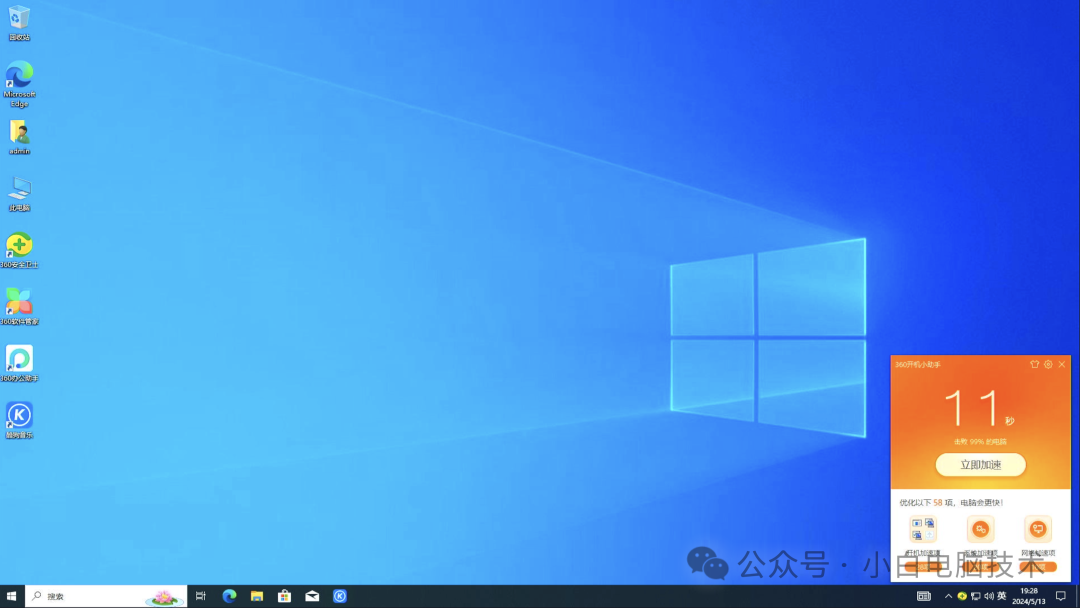Open the volume control tray icon
Image resolution: width=1080 pixels, height=608 pixels.
click(989, 596)
